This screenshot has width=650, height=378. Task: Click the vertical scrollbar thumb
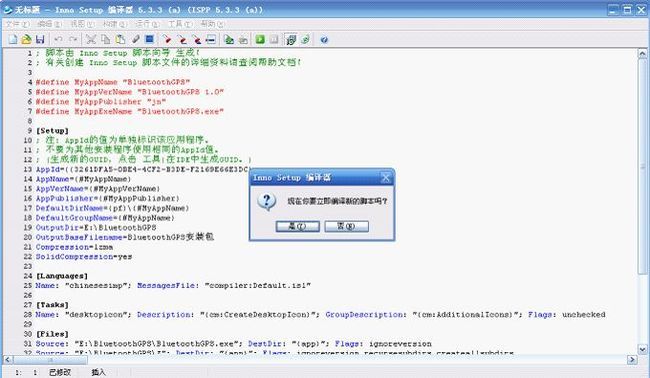642,166
